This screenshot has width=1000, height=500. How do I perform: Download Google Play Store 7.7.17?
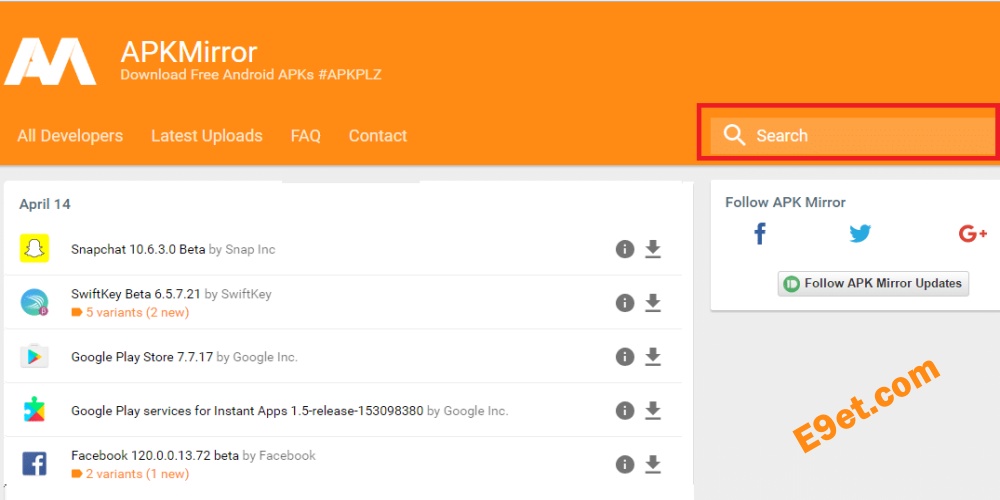(652, 357)
